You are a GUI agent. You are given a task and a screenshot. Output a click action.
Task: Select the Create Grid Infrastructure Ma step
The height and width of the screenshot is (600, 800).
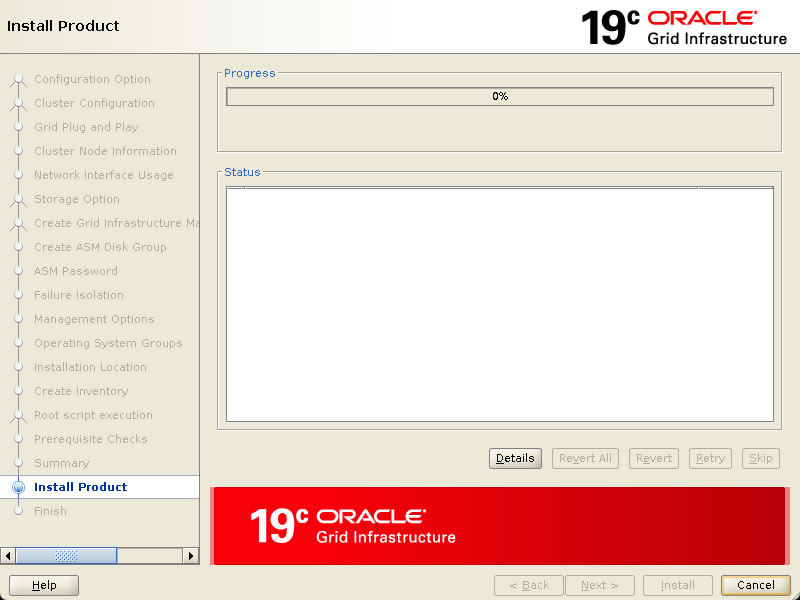coord(116,223)
